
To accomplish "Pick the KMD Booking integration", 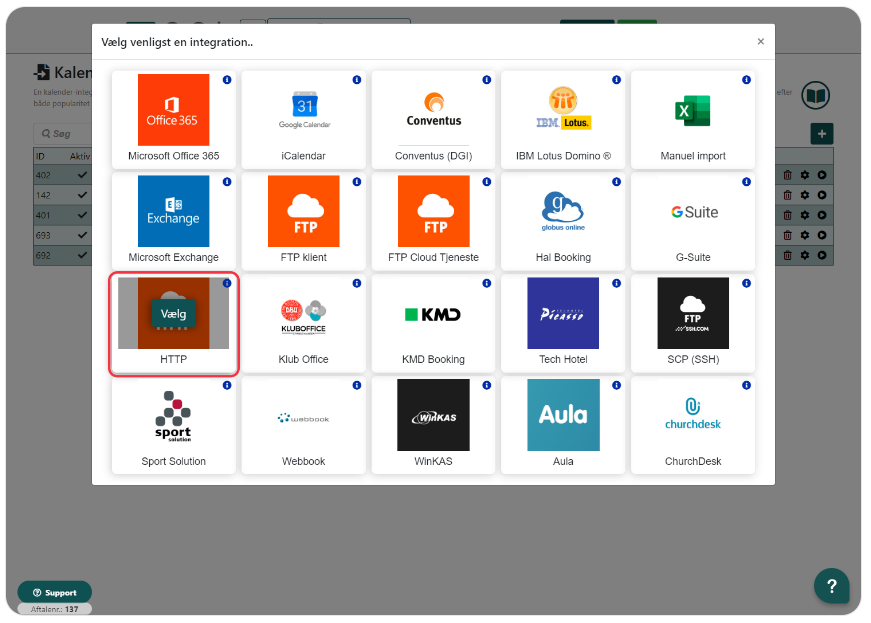I will (x=433, y=323).
